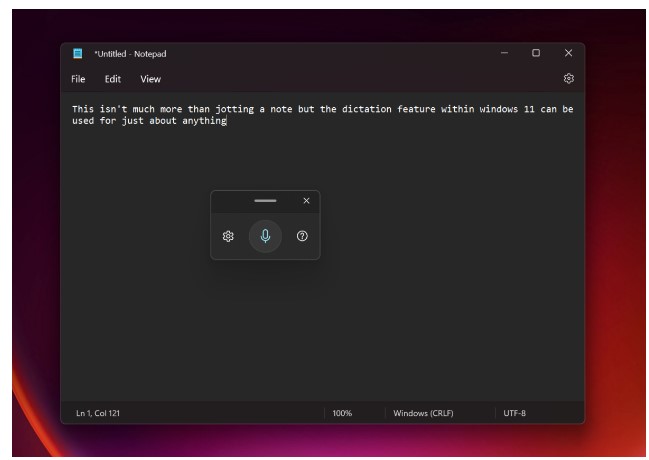Click the 'Windows (CRLF)' line ending indicator
Viewport: 649px width, 460px height.
click(423, 413)
